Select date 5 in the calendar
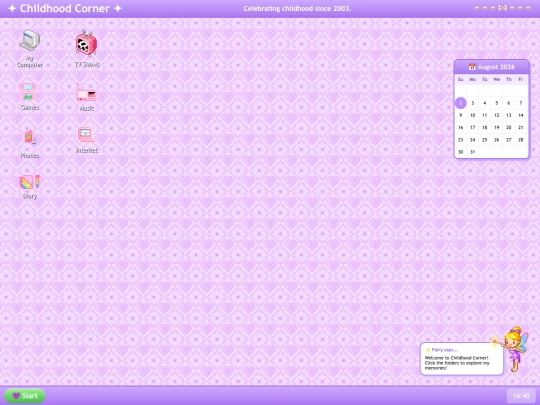 click(x=497, y=103)
